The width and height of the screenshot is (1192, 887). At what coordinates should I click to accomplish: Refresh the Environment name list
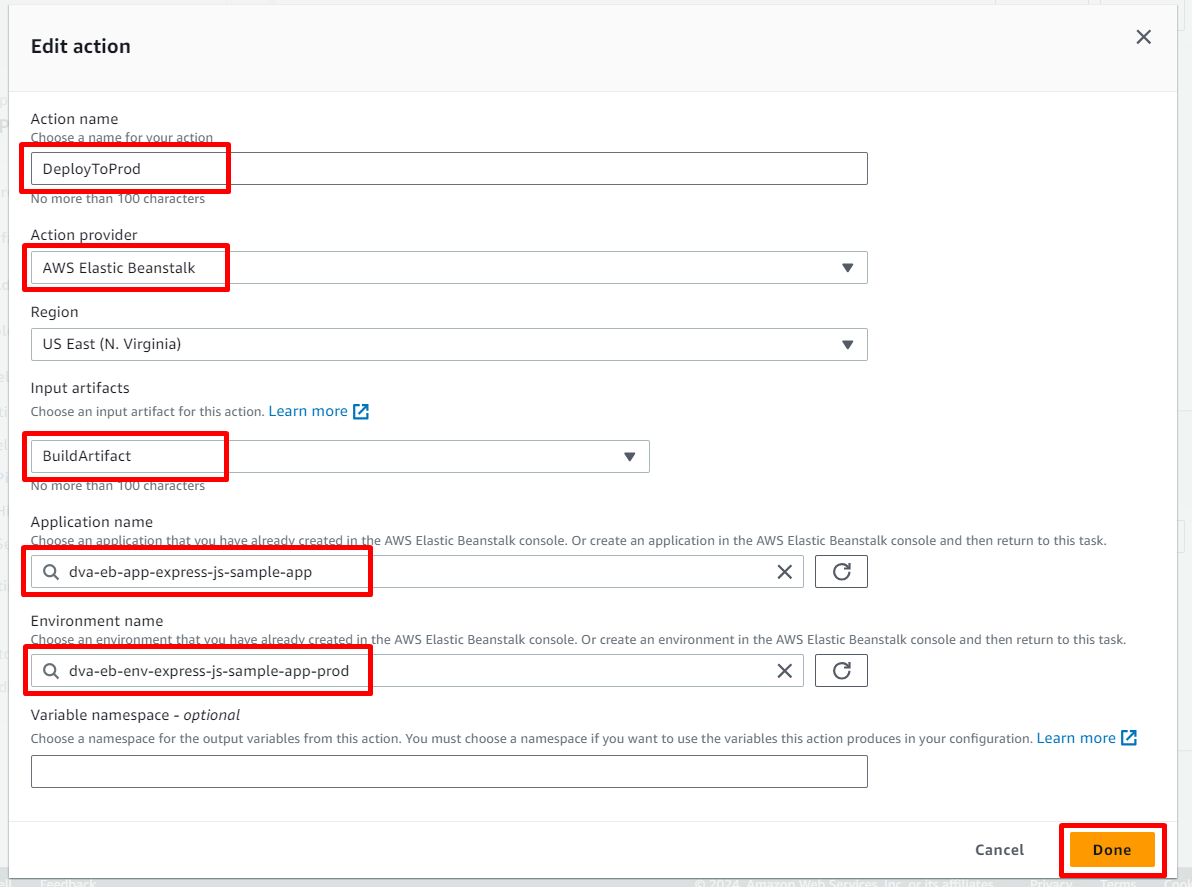pyautogui.click(x=841, y=671)
